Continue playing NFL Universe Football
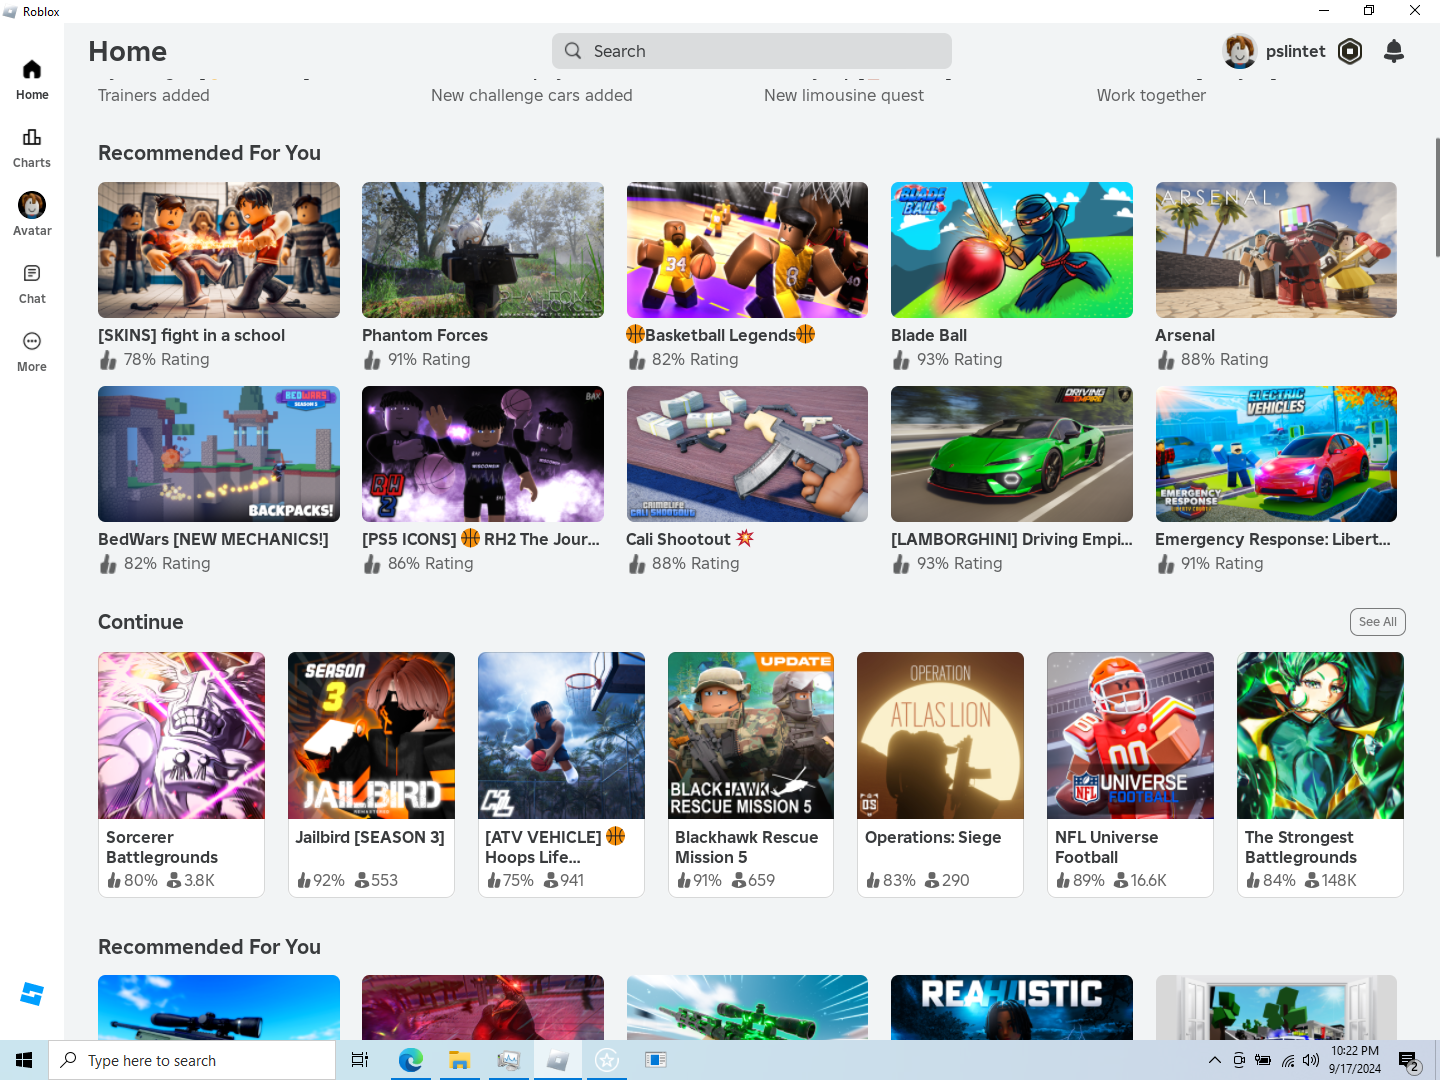The image size is (1440, 1080). coord(1130,774)
